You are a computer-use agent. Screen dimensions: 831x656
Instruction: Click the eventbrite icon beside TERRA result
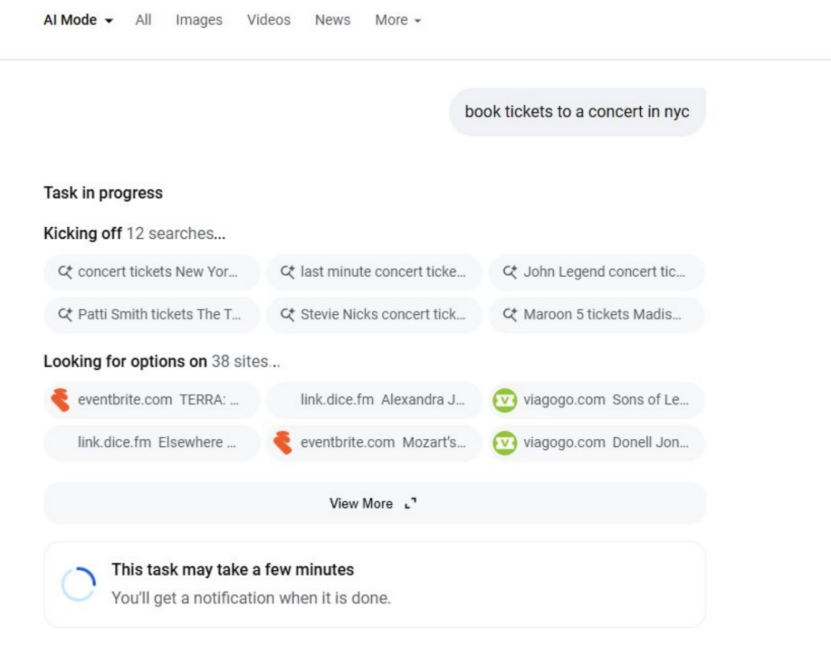coord(61,400)
